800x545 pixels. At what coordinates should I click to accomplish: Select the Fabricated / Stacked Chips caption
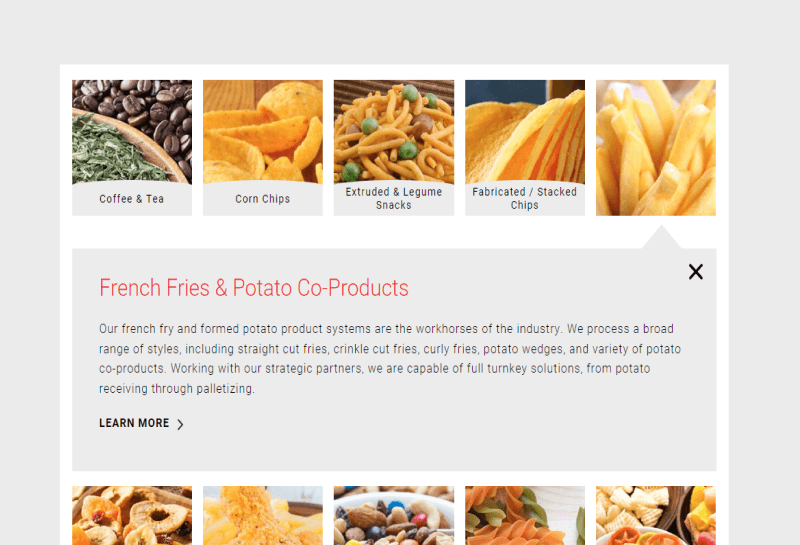point(524,198)
